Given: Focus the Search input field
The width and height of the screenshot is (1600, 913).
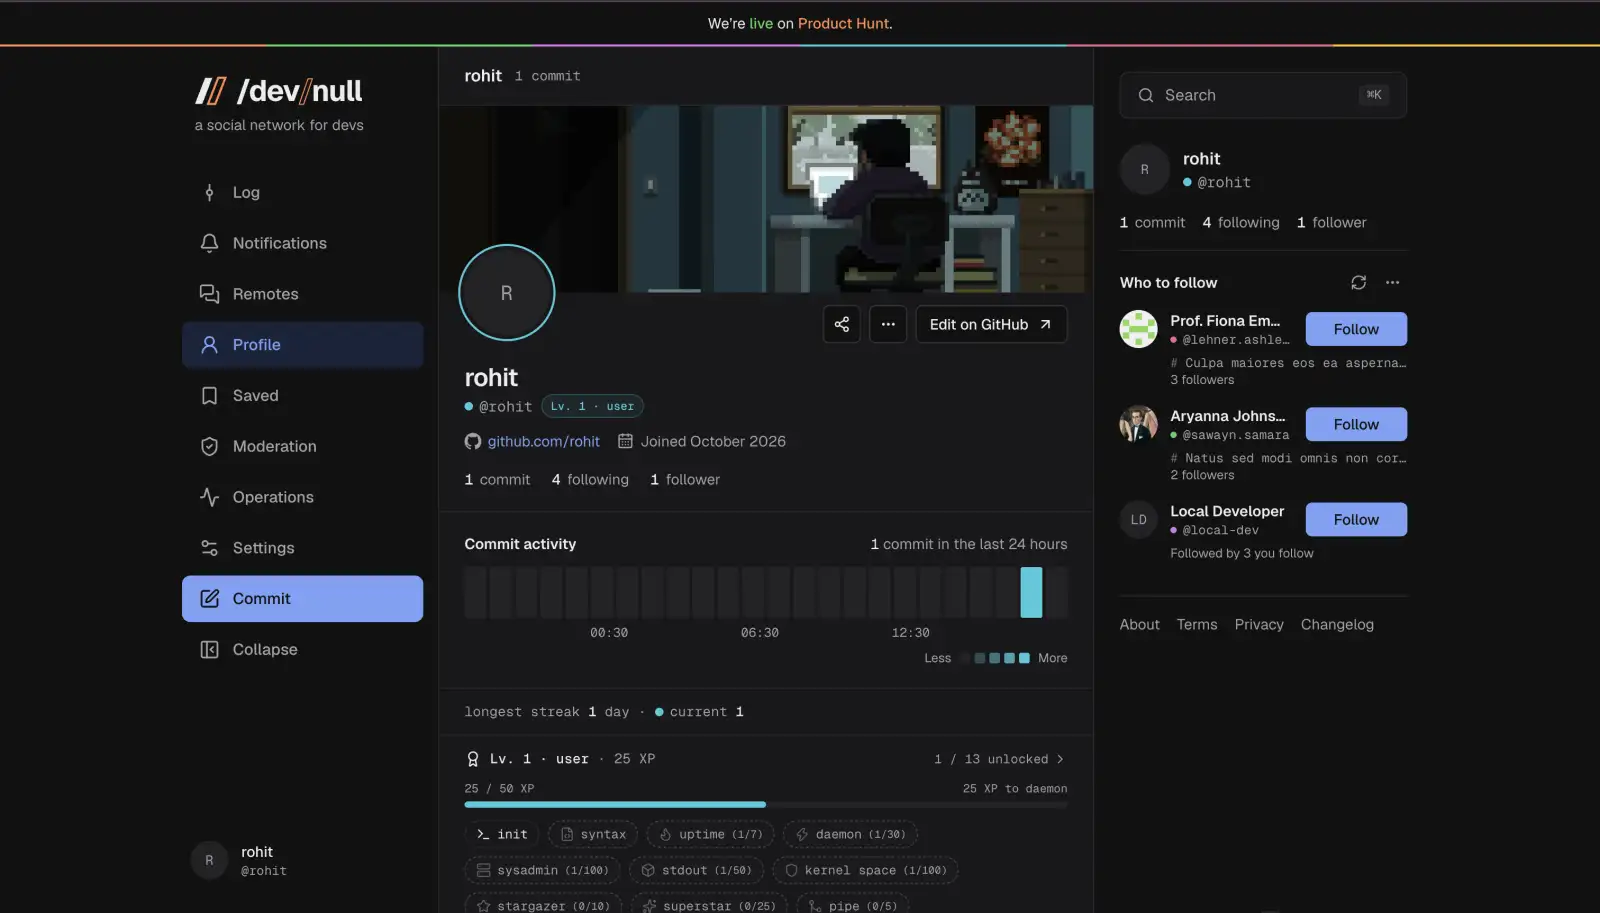Looking at the screenshot, I should (x=1263, y=95).
